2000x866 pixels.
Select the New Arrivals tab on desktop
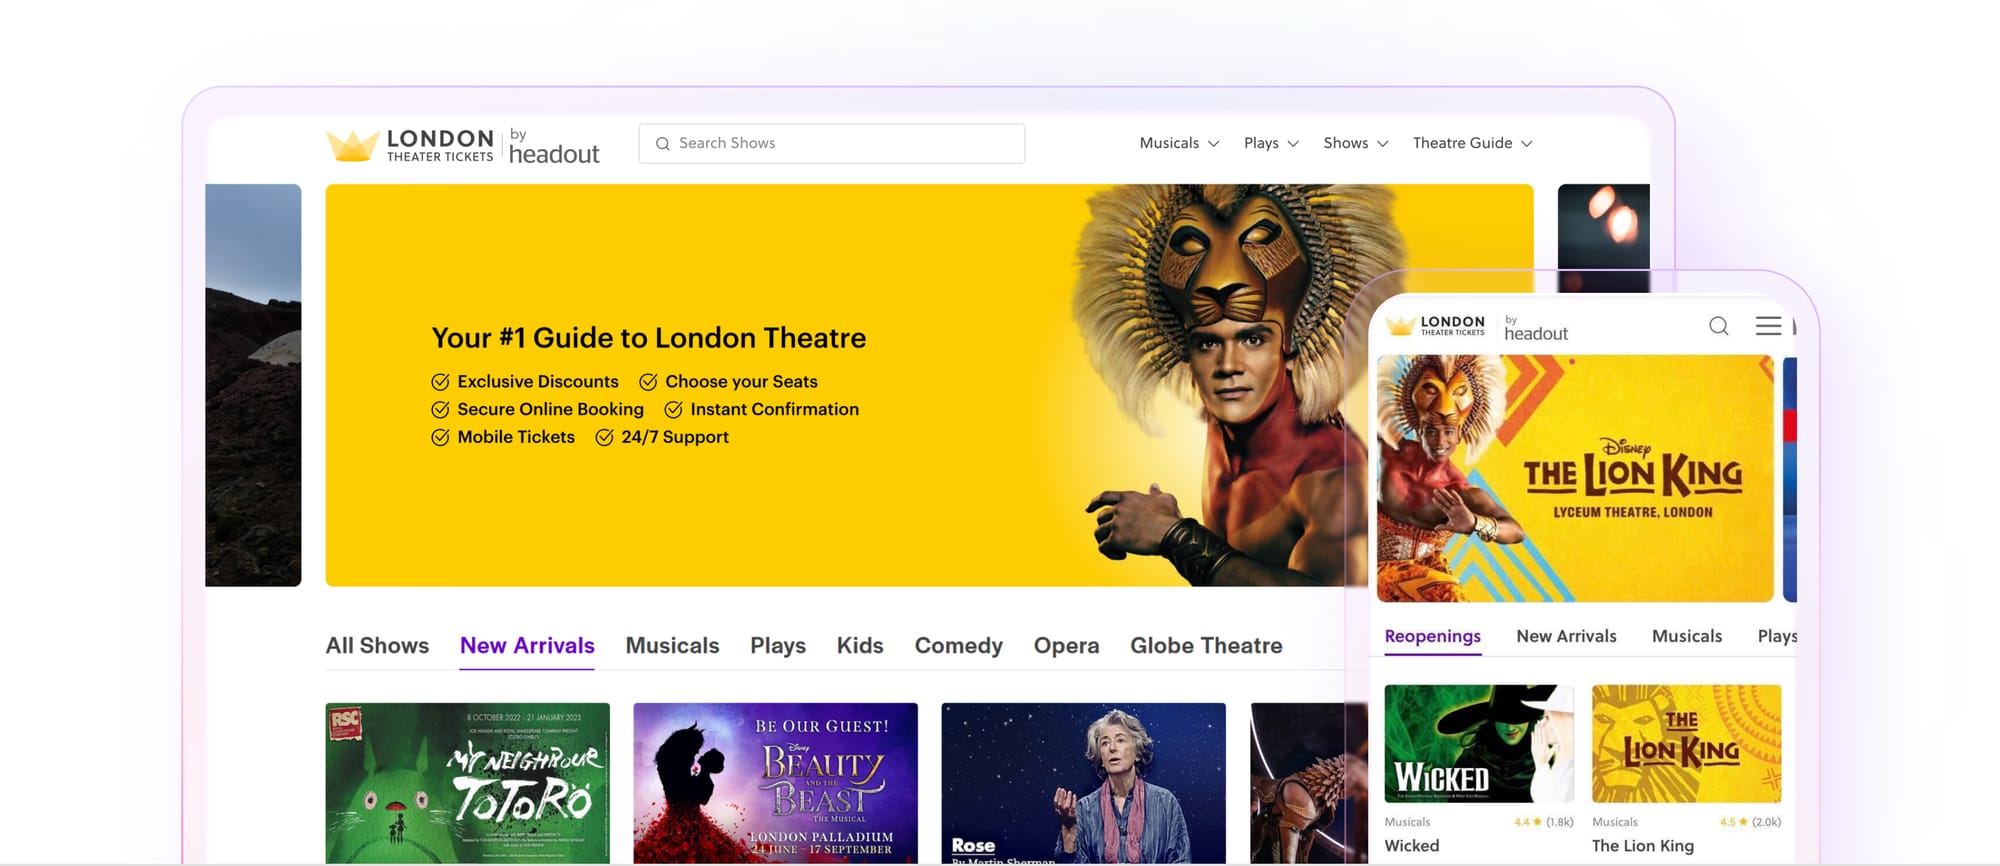tap(527, 646)
